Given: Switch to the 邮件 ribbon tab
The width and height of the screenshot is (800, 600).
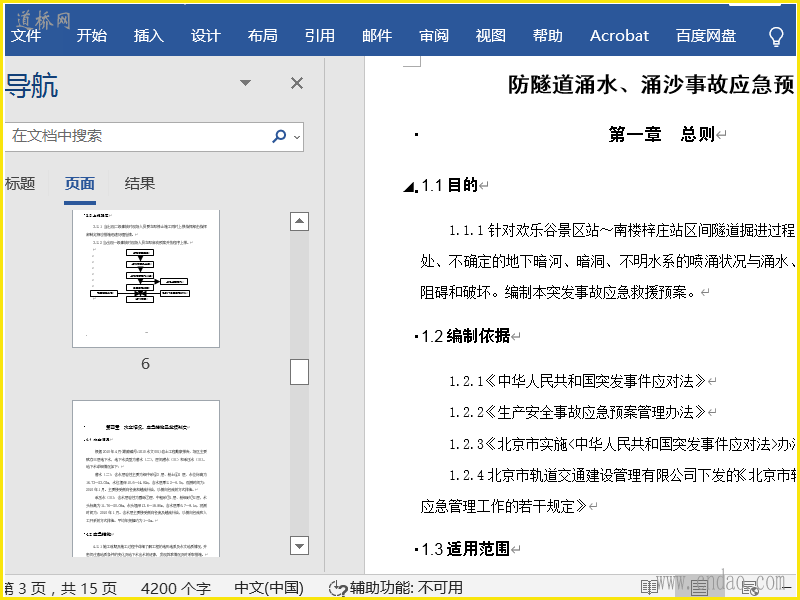Looking at the screenshot, I should (377, 35).
